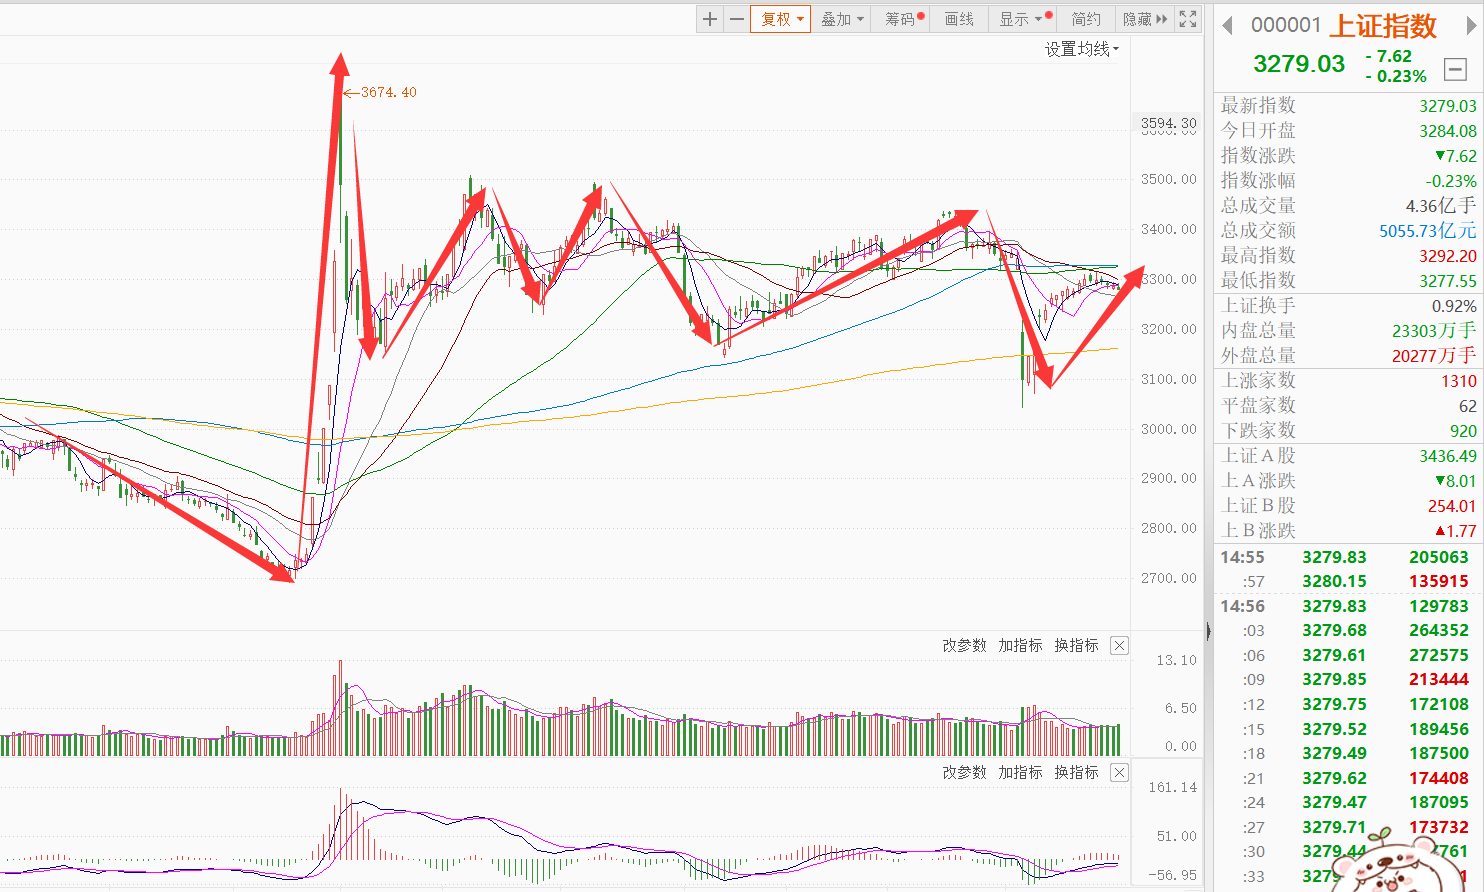Click the 14:55 tick trade row

tap(1348, 557)
